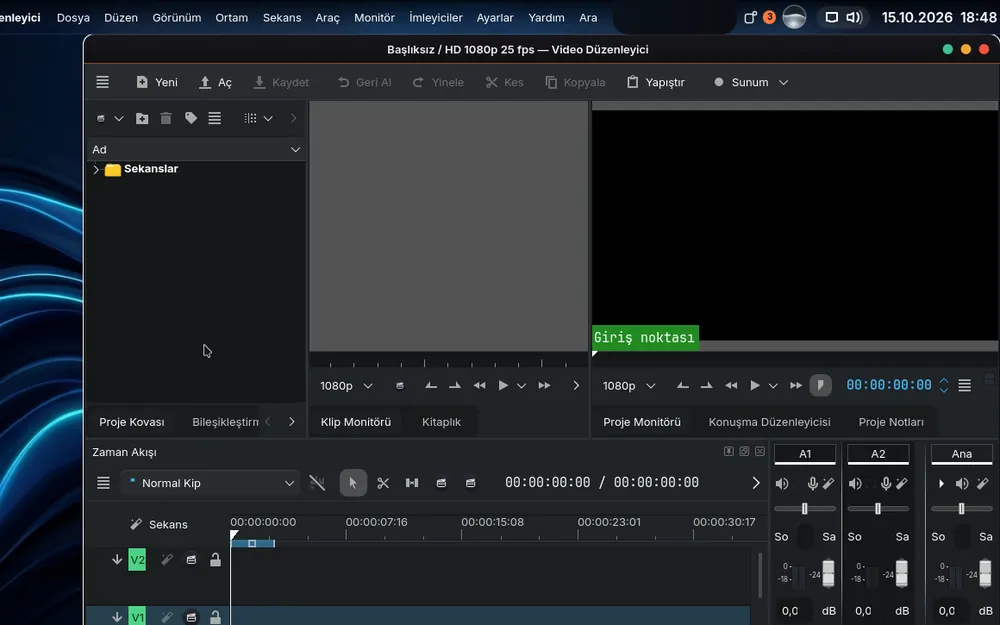The height and width of the screenshot is (625, 1000).
Task: Adjust the A1 balance slider
Action: click(x=805, y=508)
